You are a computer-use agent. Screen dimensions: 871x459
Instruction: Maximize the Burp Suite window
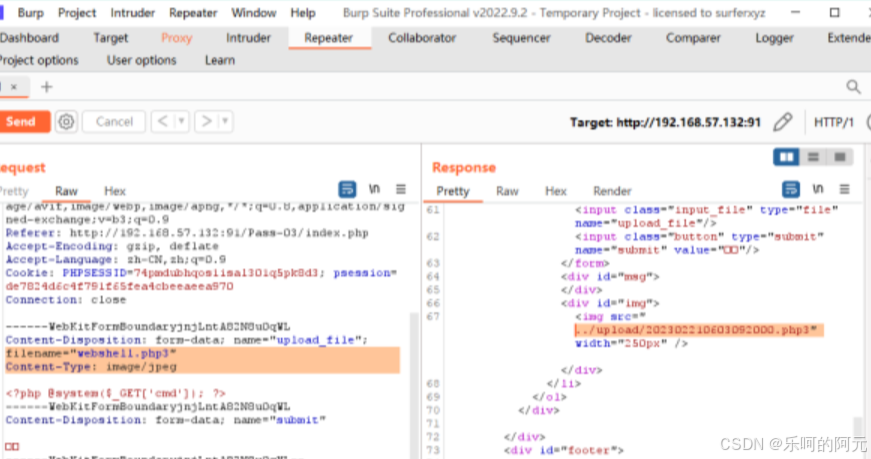[x=834, y=12]
